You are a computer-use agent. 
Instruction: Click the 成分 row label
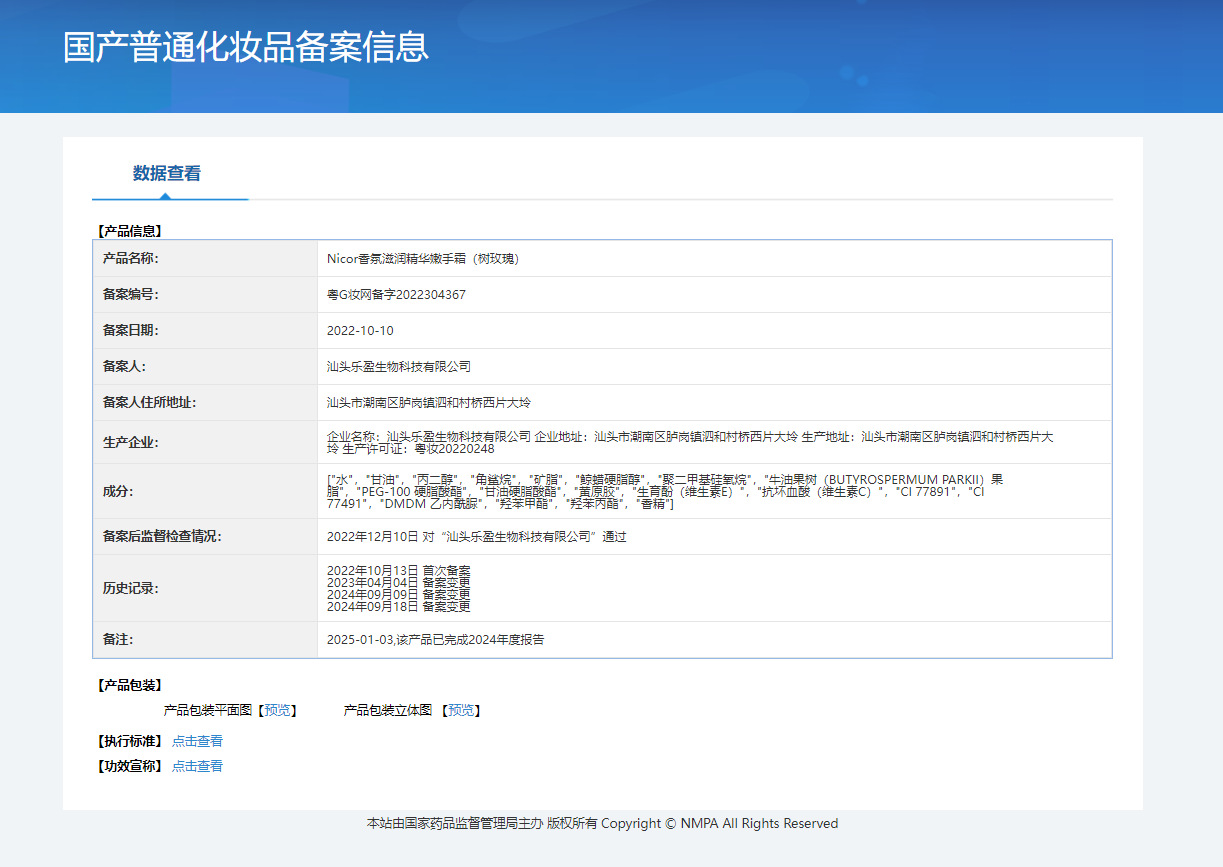pos(117,491)
